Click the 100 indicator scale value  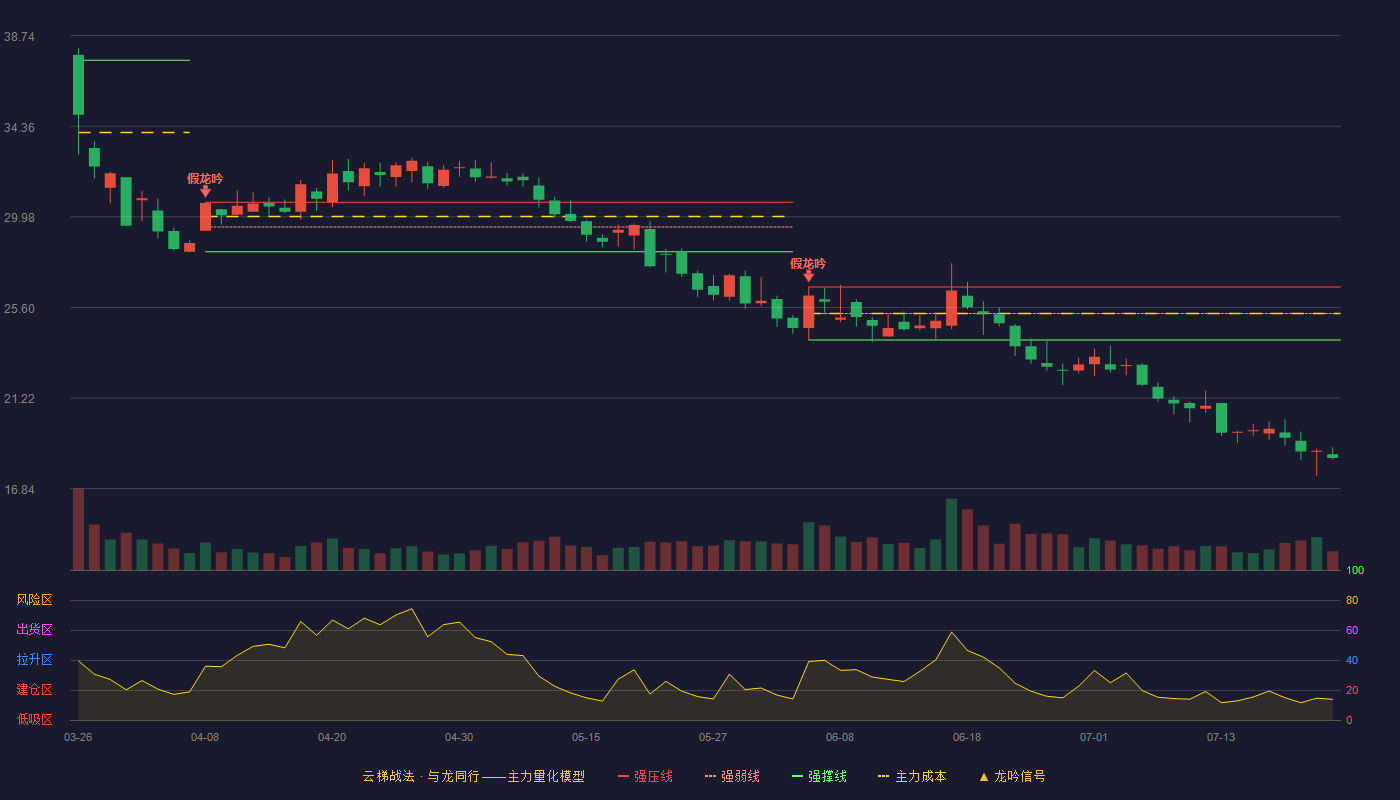1355,570
